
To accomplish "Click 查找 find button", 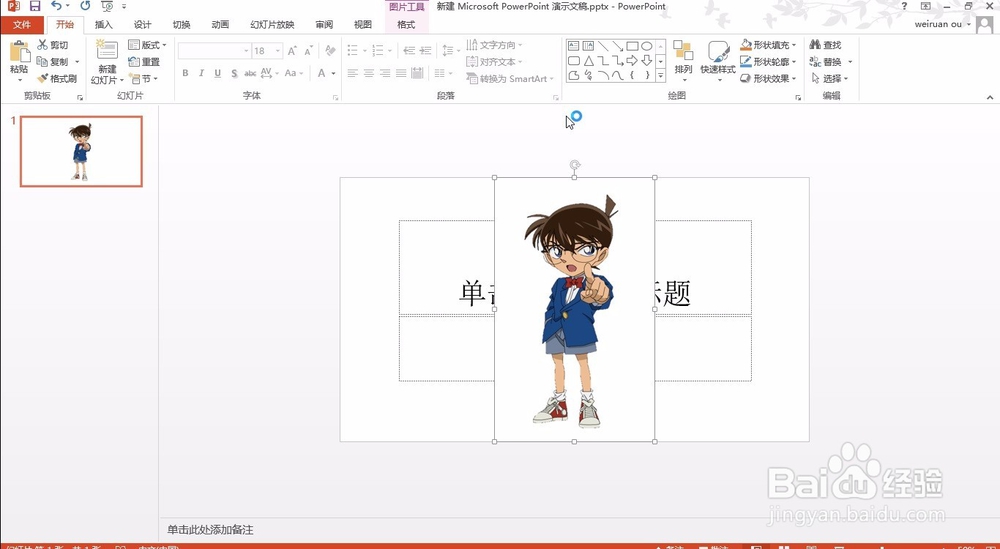I will click(x=826, y=45).
